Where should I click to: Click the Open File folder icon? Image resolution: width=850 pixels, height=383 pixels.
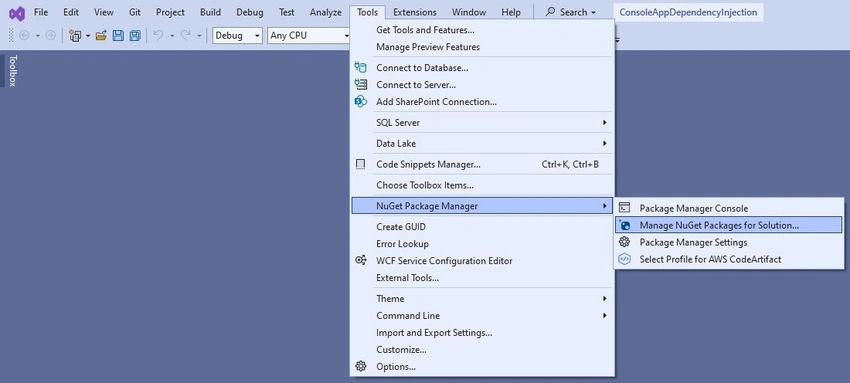pyautogui.click(x=101, y=36)
